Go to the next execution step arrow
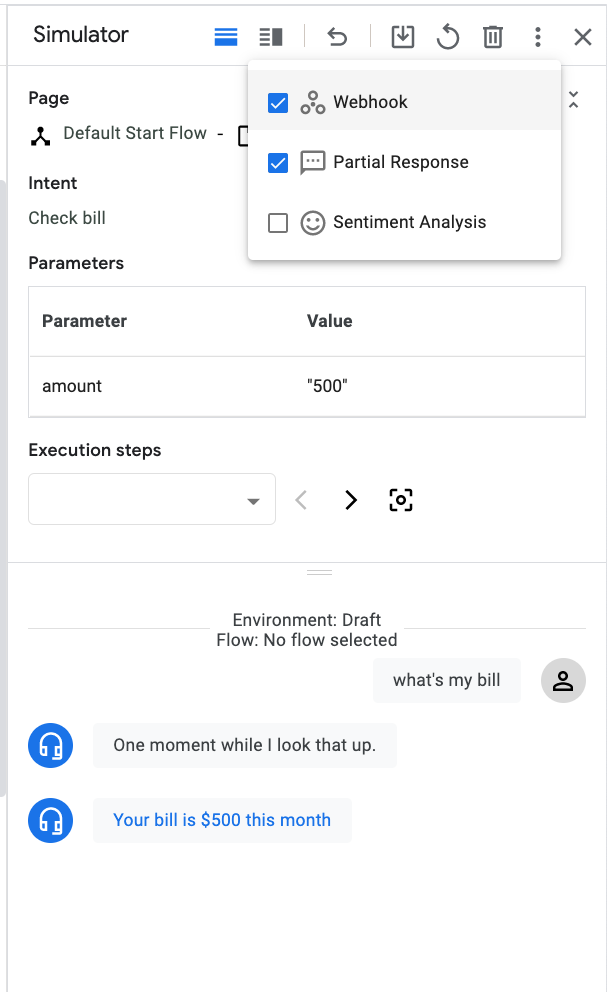The width and height of the screenshot is (607, 992). [351, 500]
